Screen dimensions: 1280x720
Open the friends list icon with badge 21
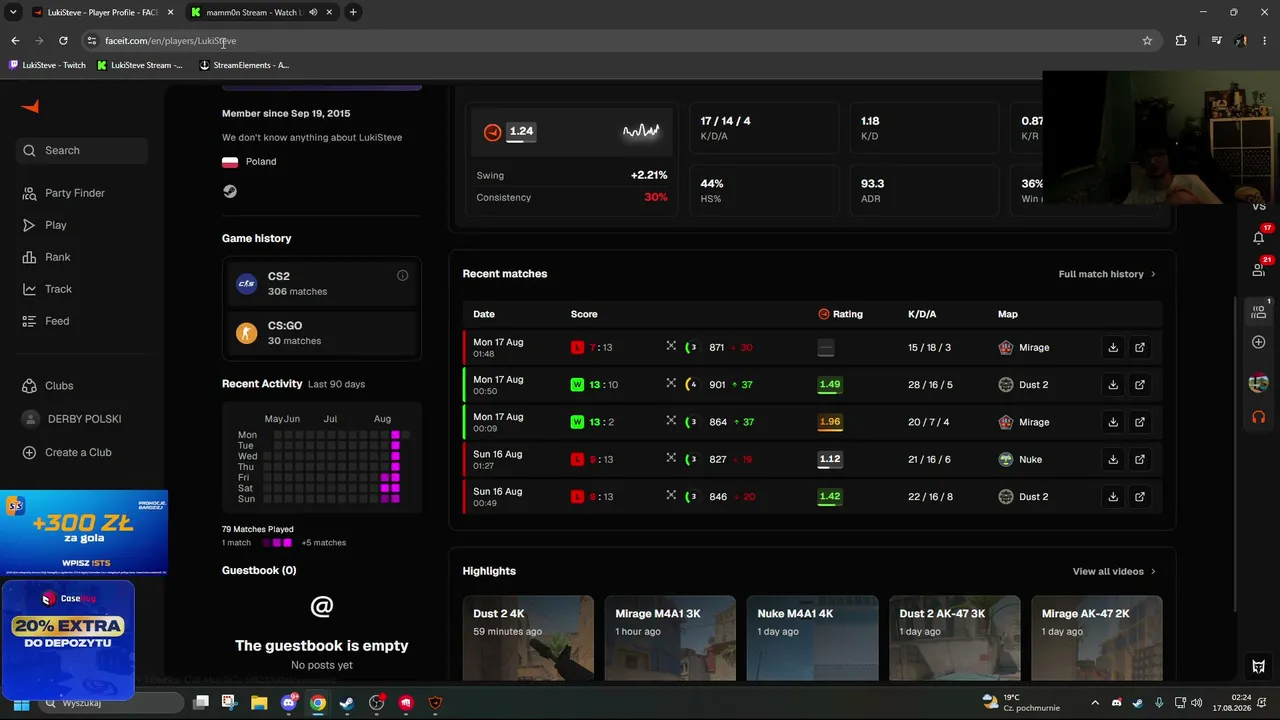(1258, 269)
